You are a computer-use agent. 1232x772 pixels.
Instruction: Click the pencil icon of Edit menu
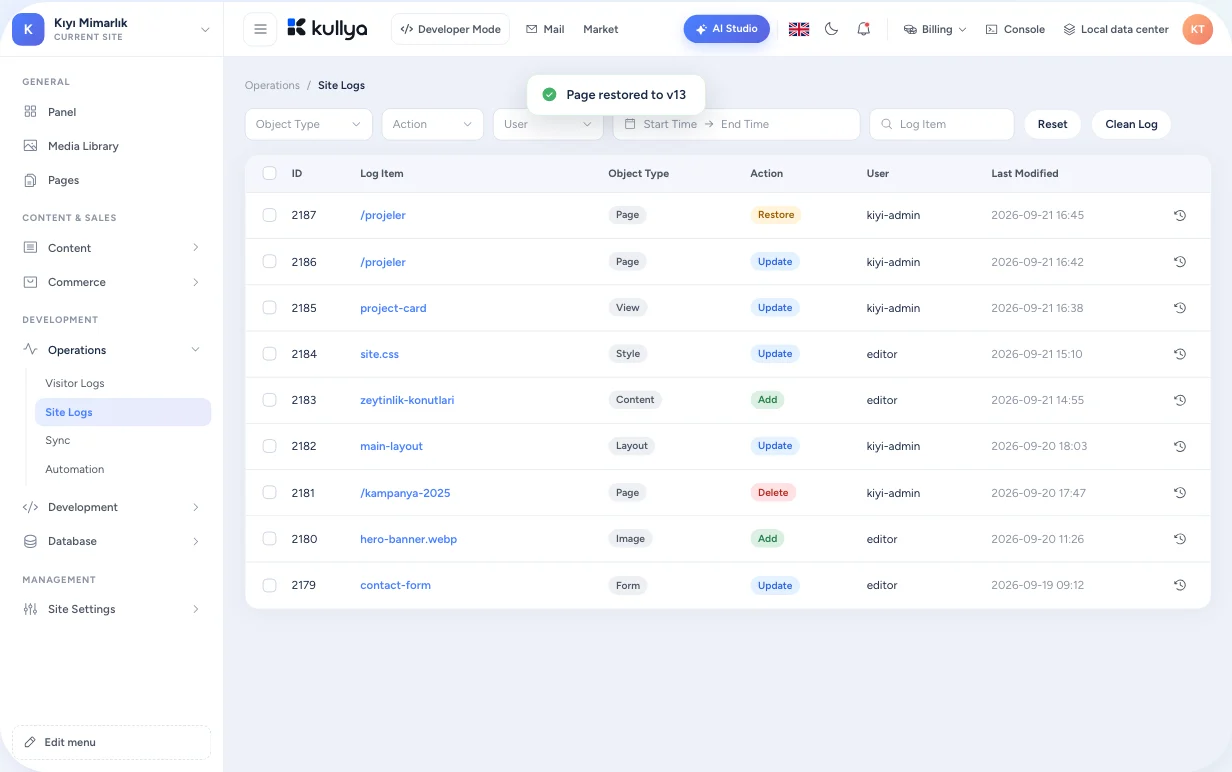click(30, 742)
